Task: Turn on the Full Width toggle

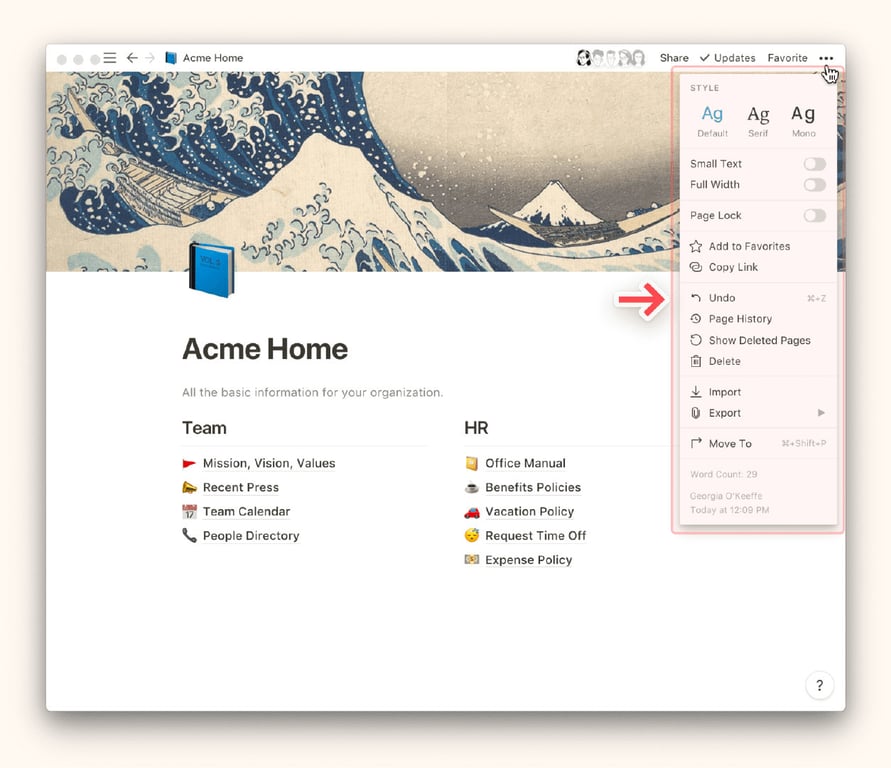Action: pos(814,185)
